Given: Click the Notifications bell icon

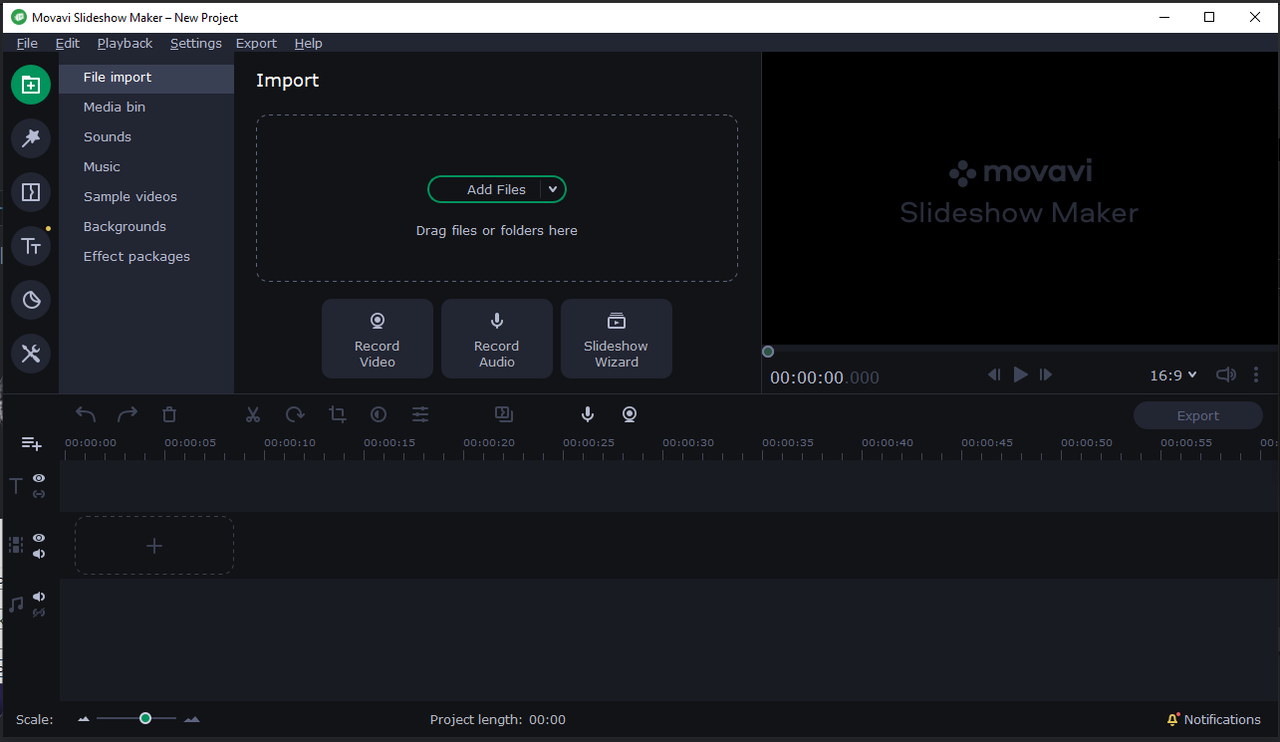Looking at the screenshot, I should click(x=1173, y=720).
